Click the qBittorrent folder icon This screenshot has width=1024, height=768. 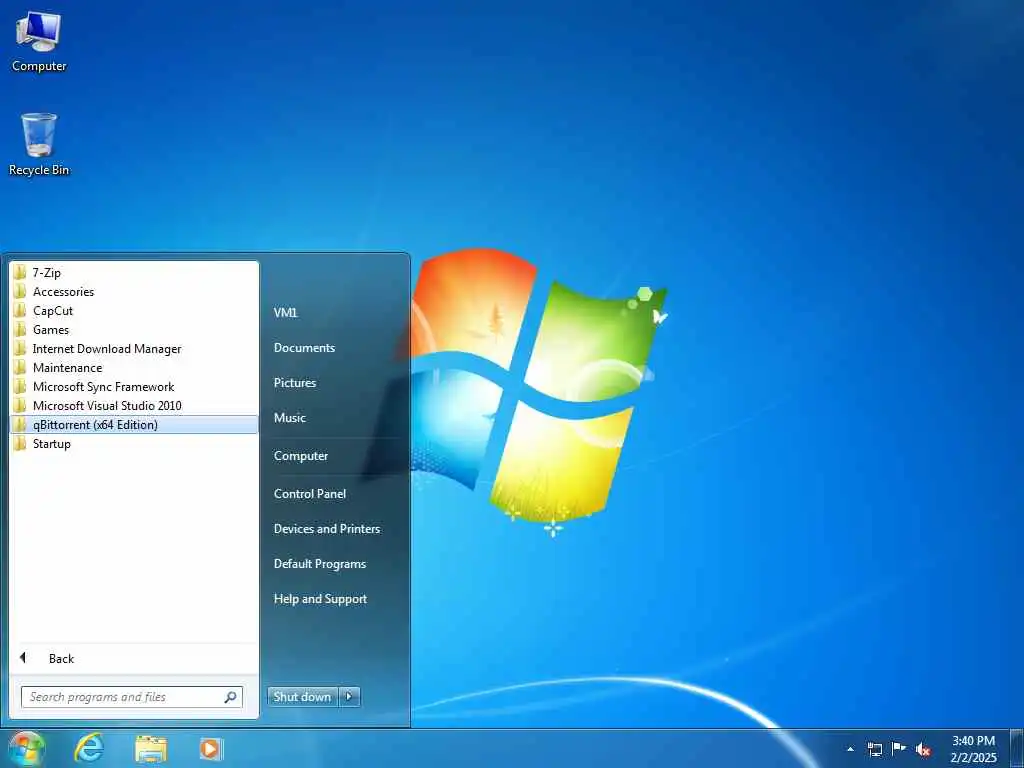pyautogui.click(x=20, y=424)
